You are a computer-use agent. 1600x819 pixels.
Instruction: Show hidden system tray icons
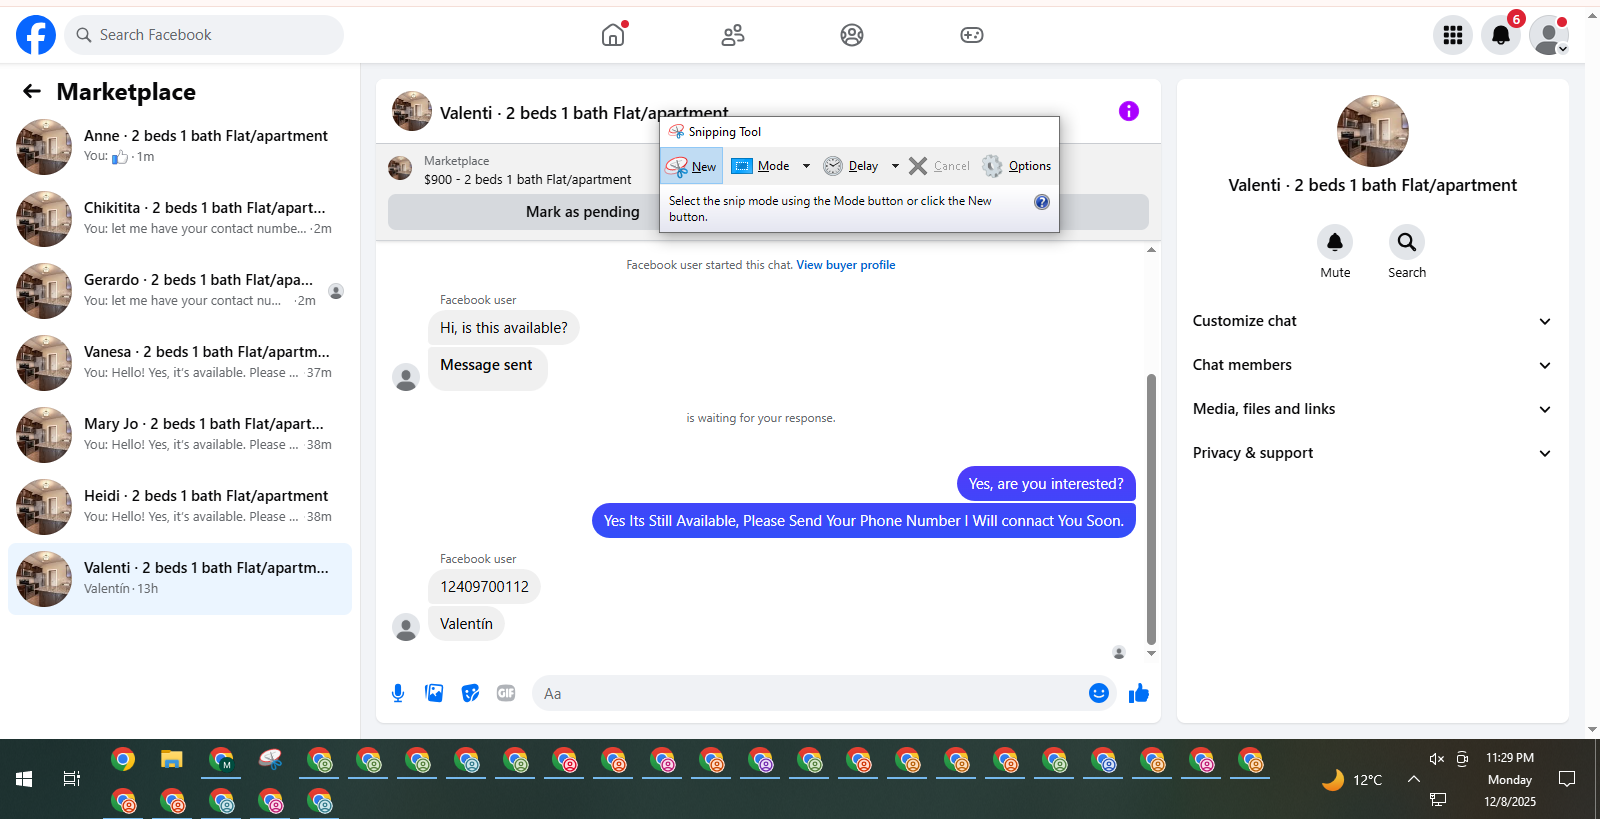1414,779
